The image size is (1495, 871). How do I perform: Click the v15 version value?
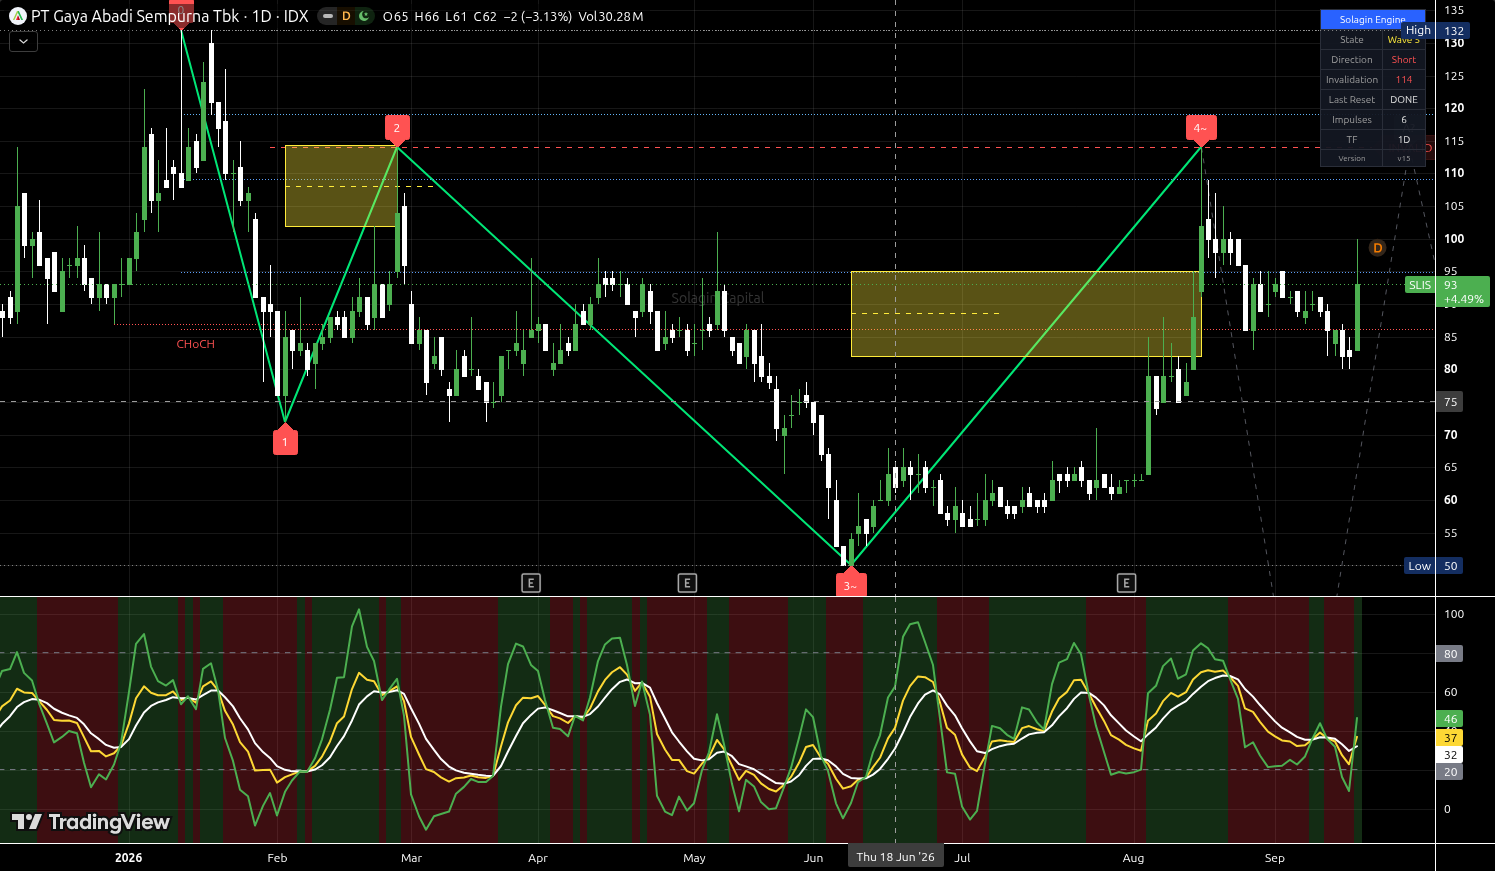point(1404,158)
